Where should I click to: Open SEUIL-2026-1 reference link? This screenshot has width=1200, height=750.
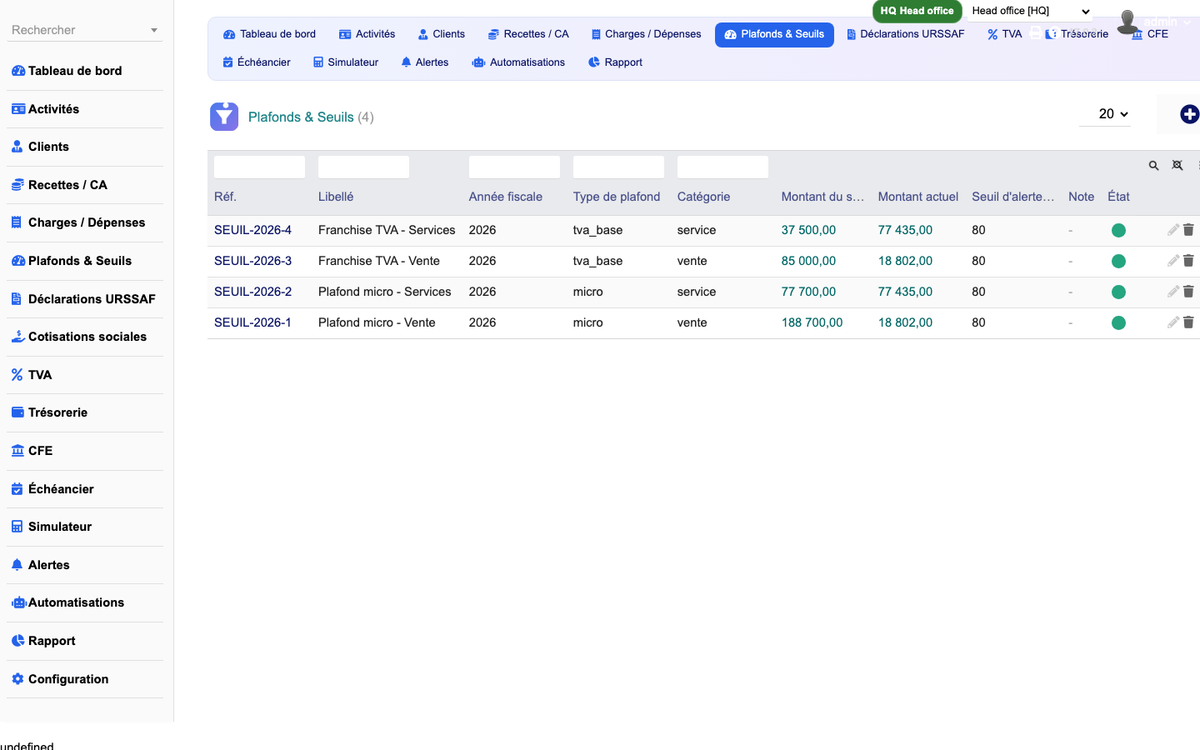point(253,323)
